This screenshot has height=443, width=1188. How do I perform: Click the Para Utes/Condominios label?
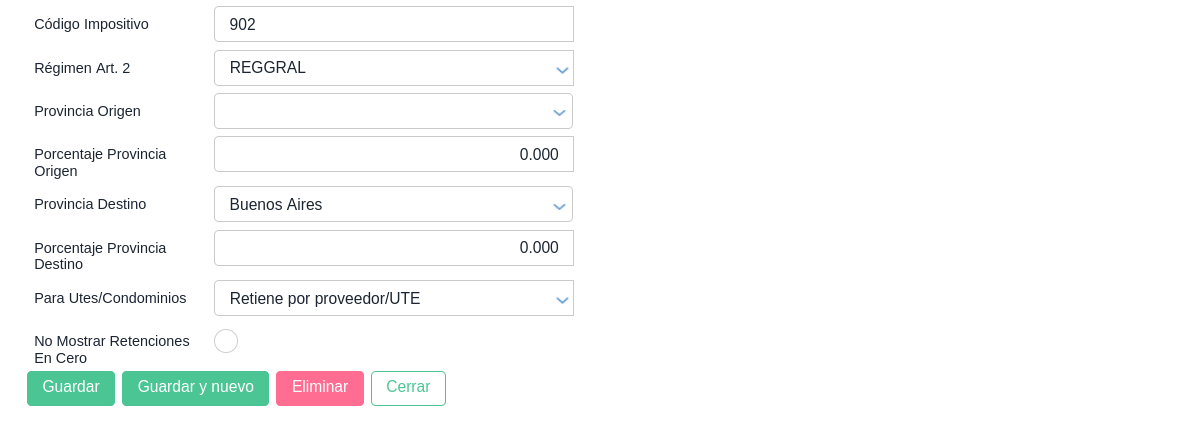(x=110, y=298)
